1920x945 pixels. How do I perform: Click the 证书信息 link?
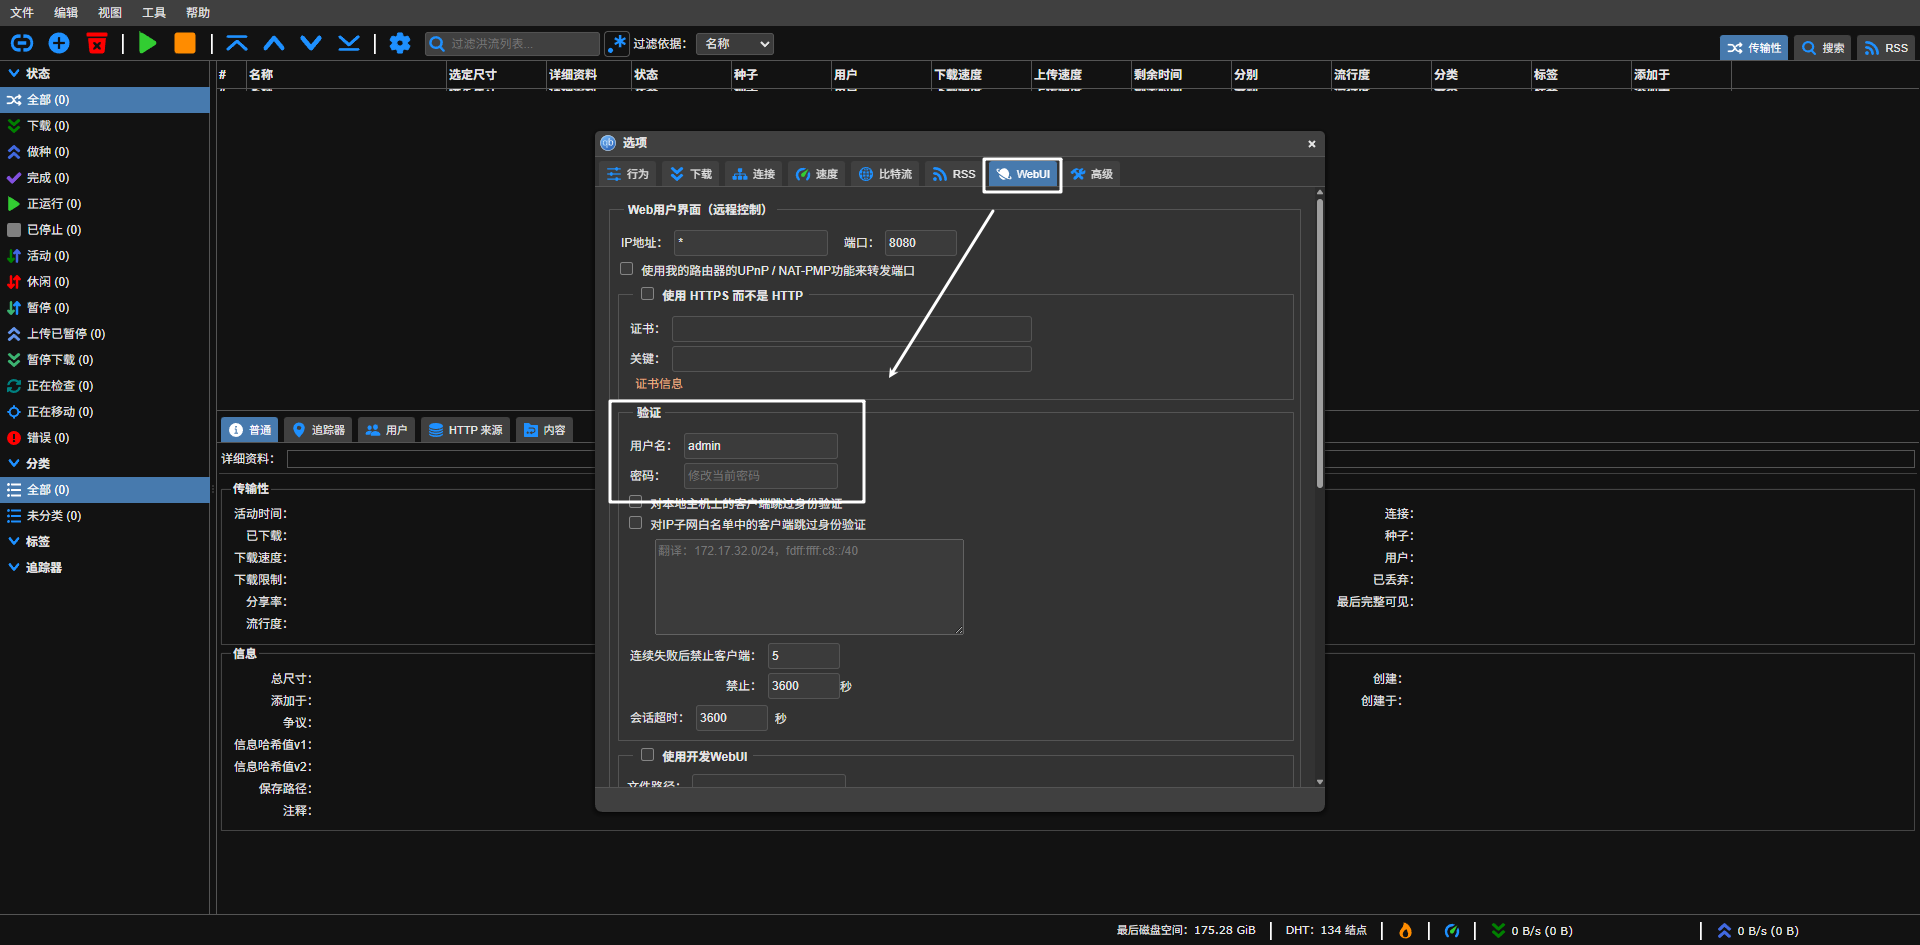pos(659,384)
